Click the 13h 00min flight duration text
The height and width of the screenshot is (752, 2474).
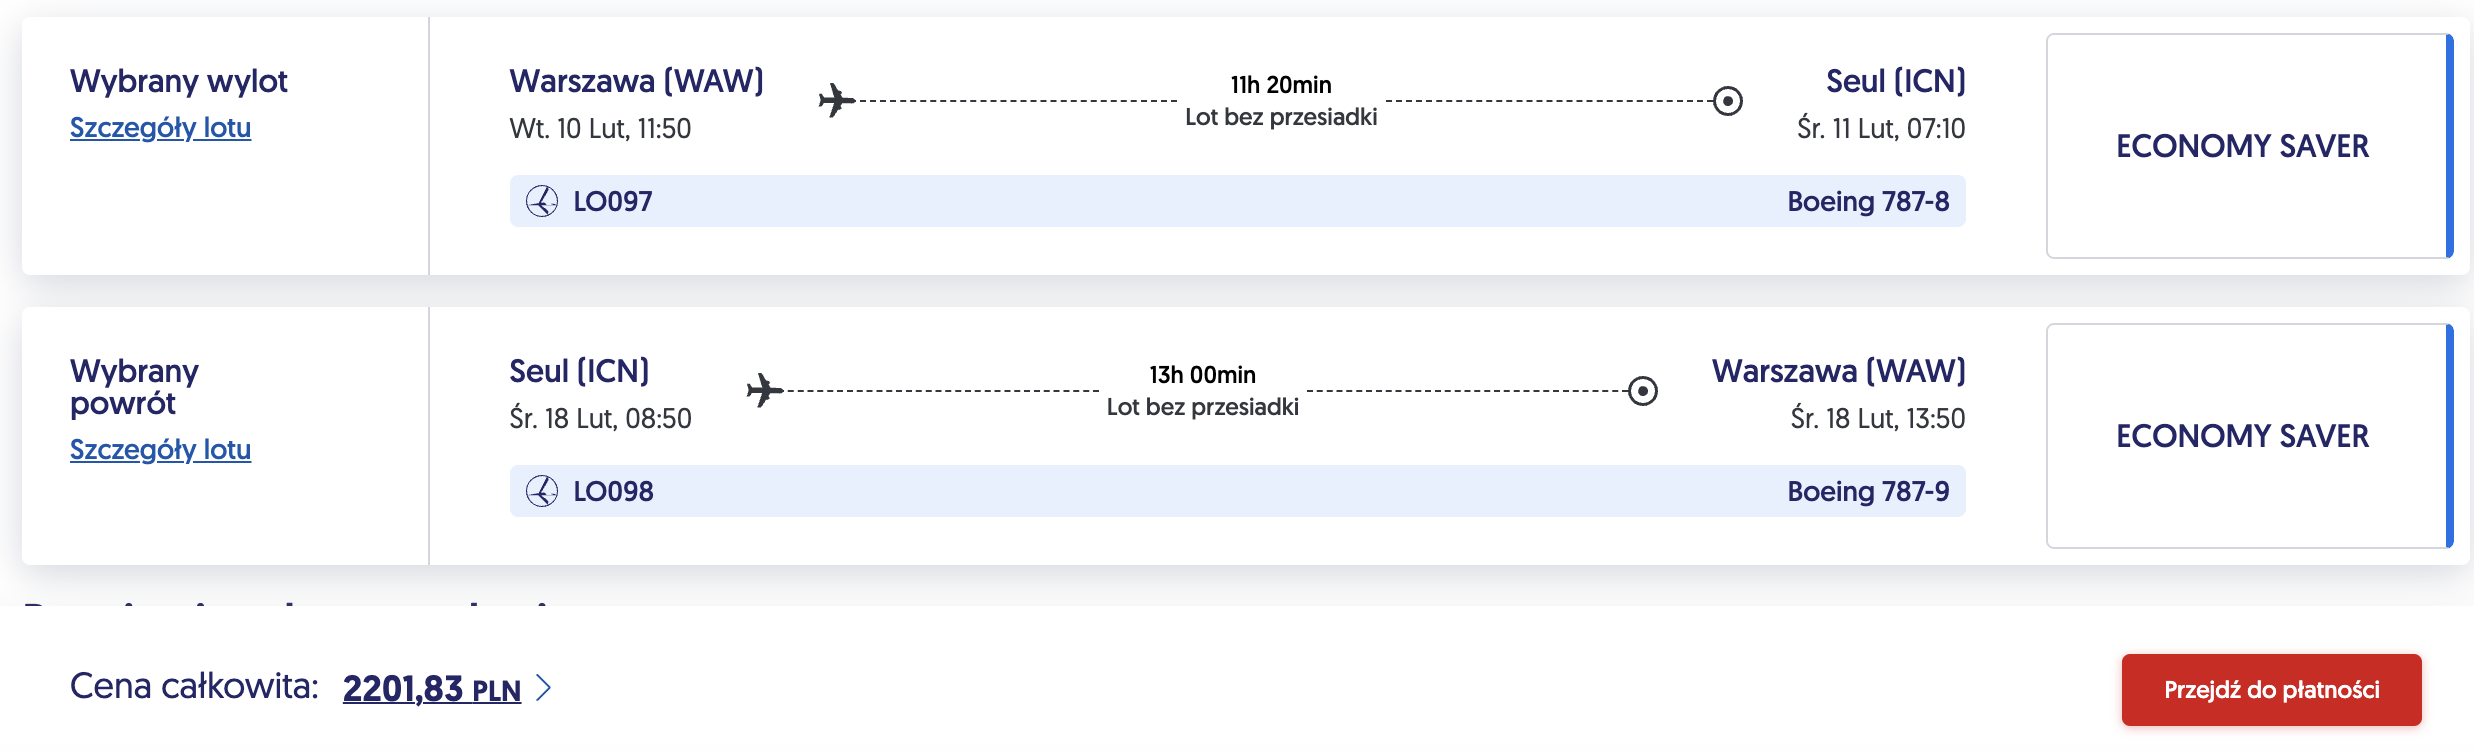[x=1202, y=375]
